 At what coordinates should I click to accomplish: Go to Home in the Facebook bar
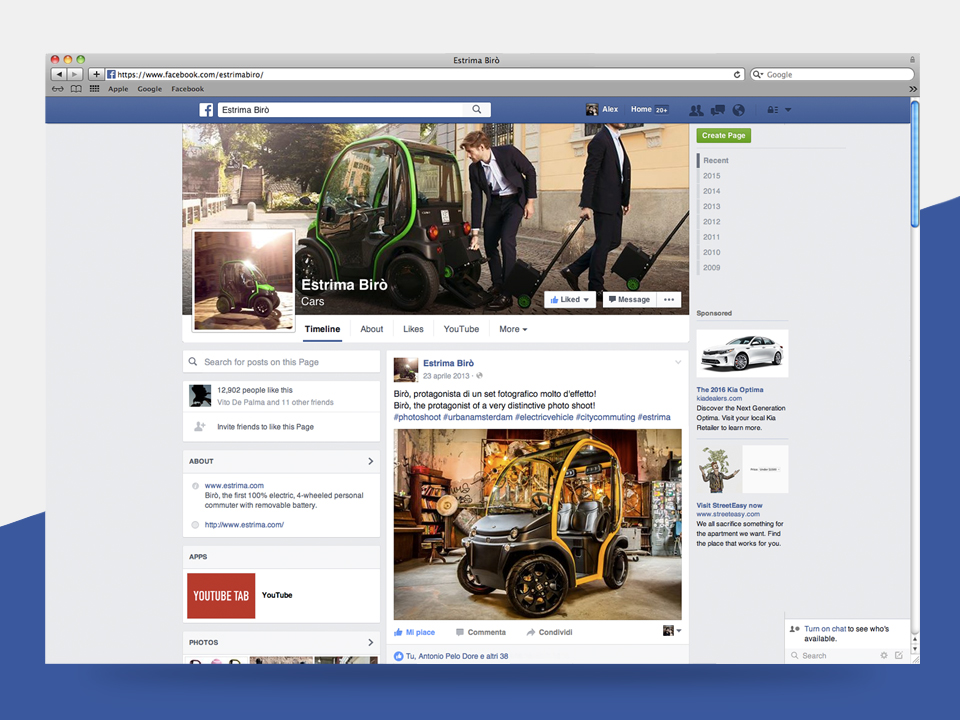tap(641, 110)
